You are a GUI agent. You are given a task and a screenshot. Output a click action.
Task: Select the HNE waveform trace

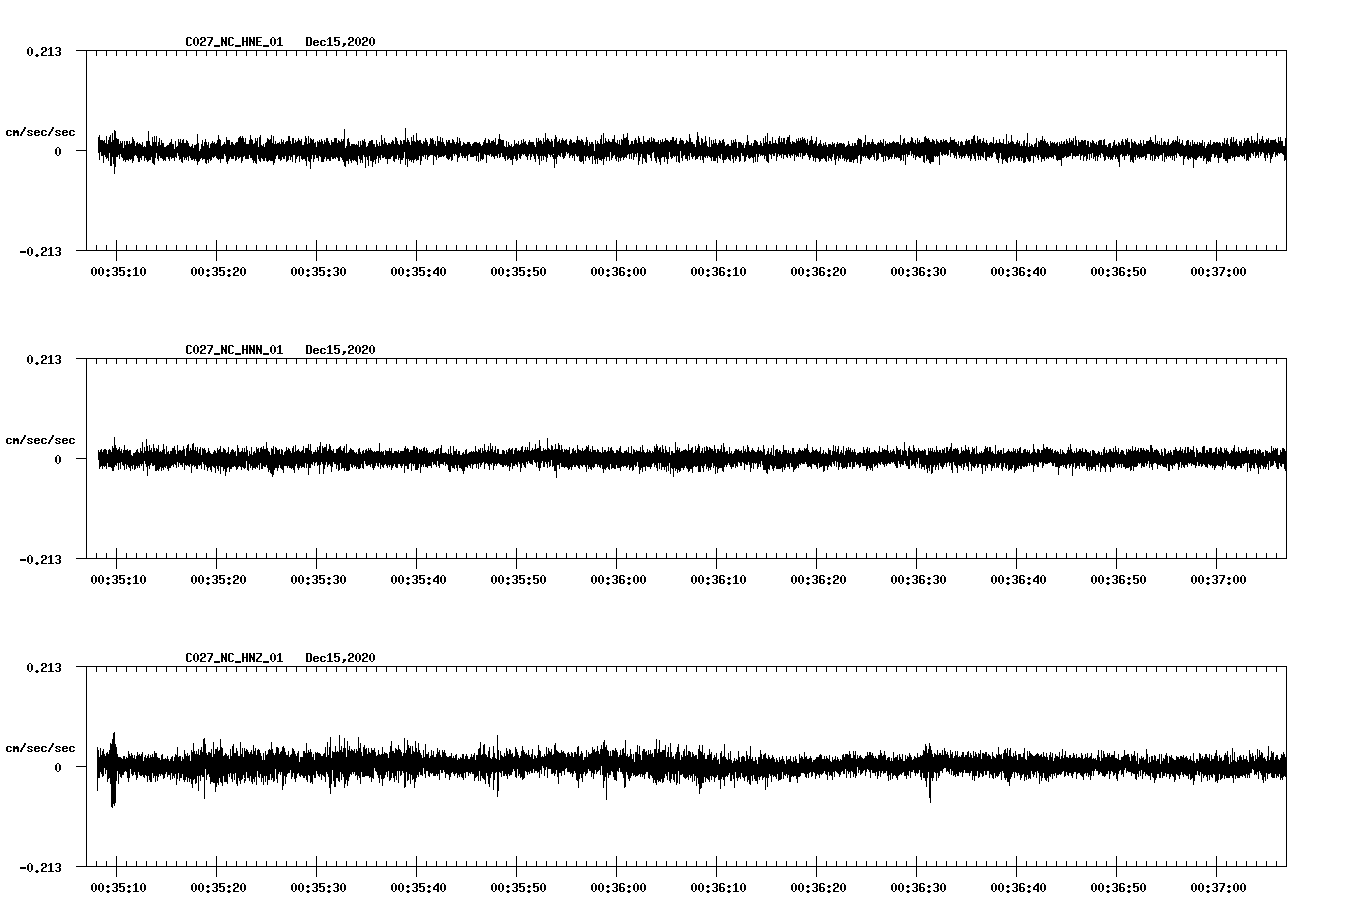click(x=600, y=148)
